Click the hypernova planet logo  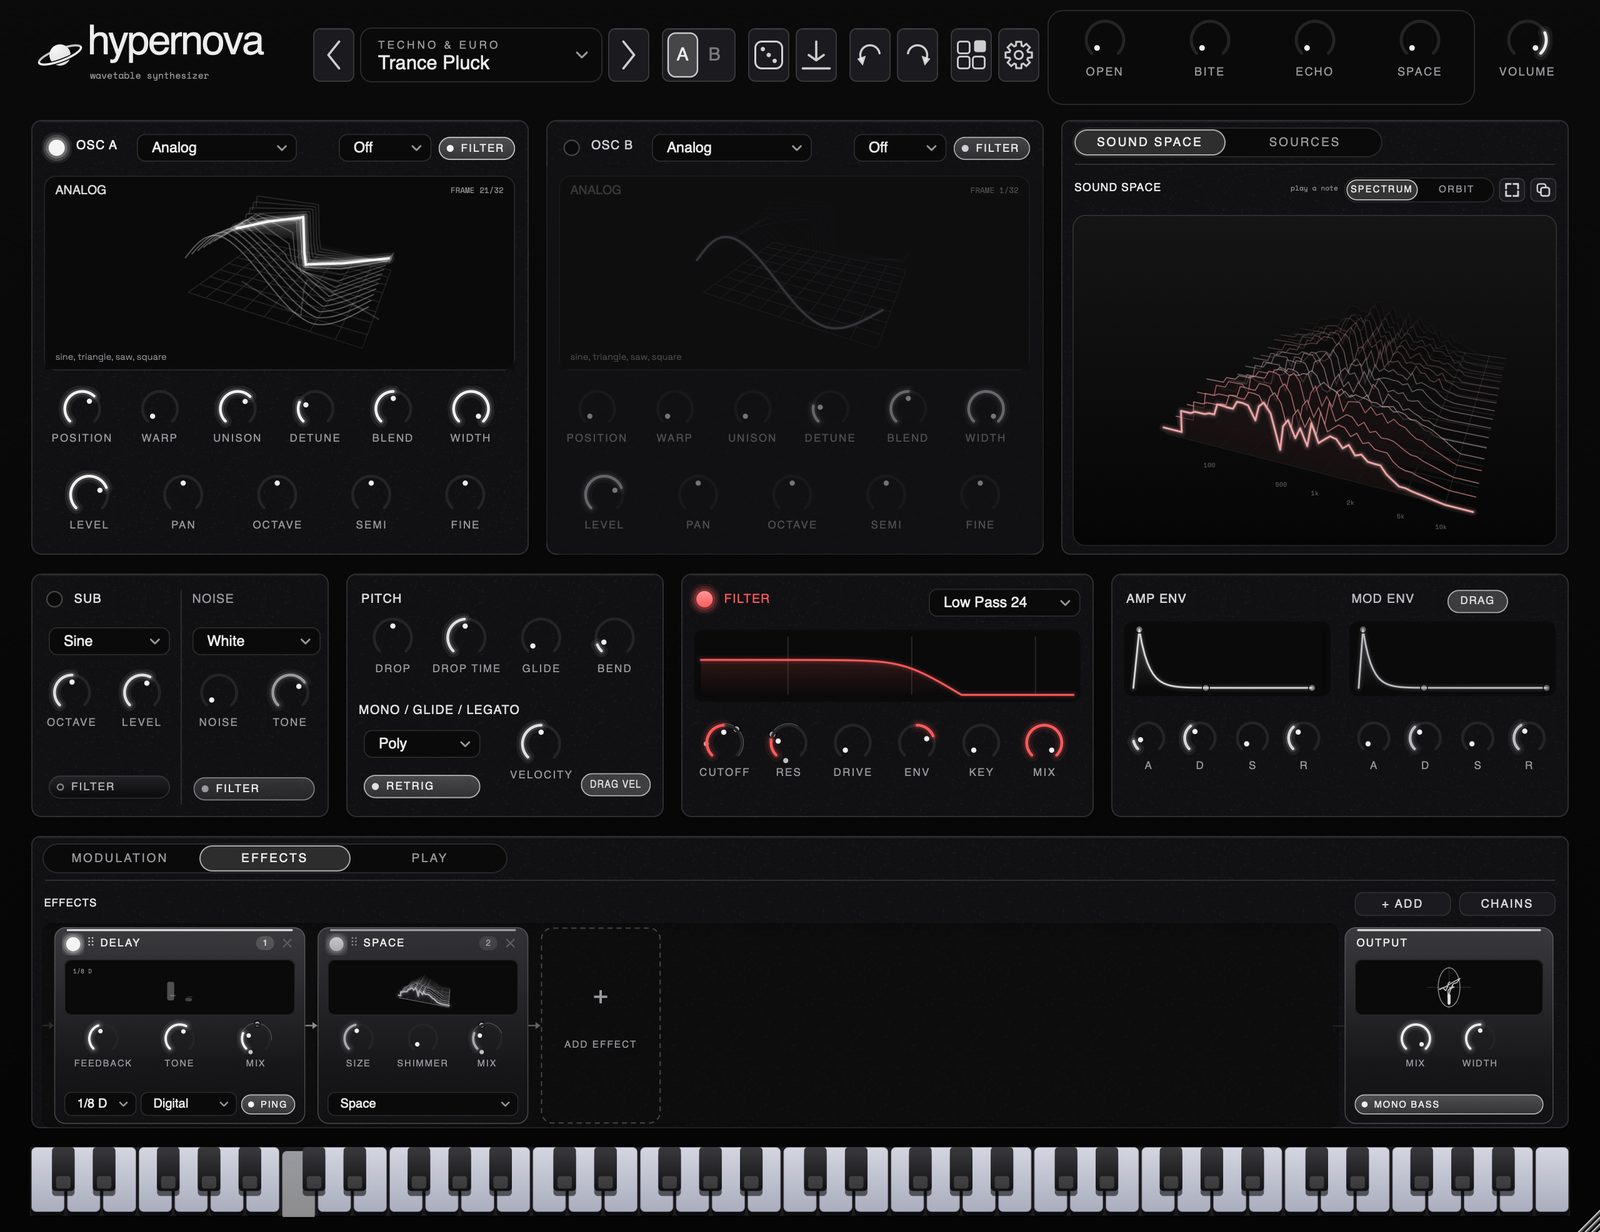[59, 54]
